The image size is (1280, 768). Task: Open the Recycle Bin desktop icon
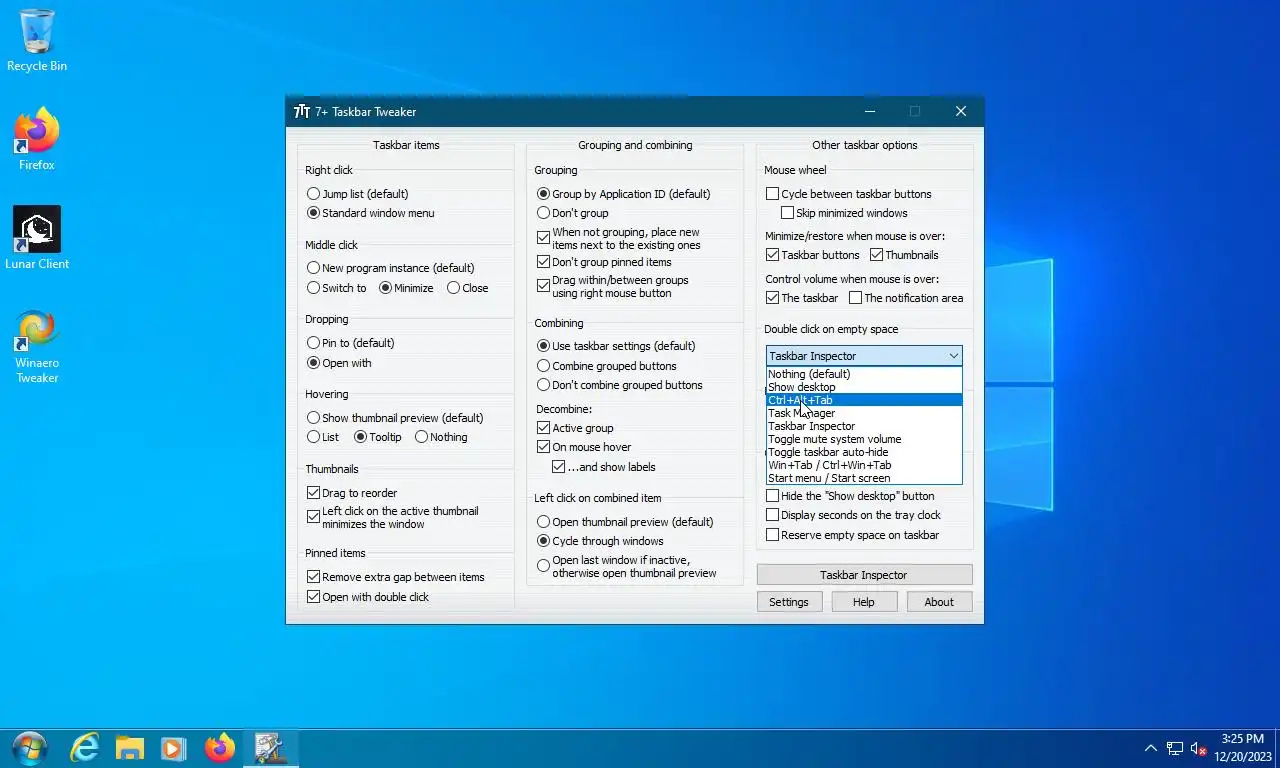[37, 41]
